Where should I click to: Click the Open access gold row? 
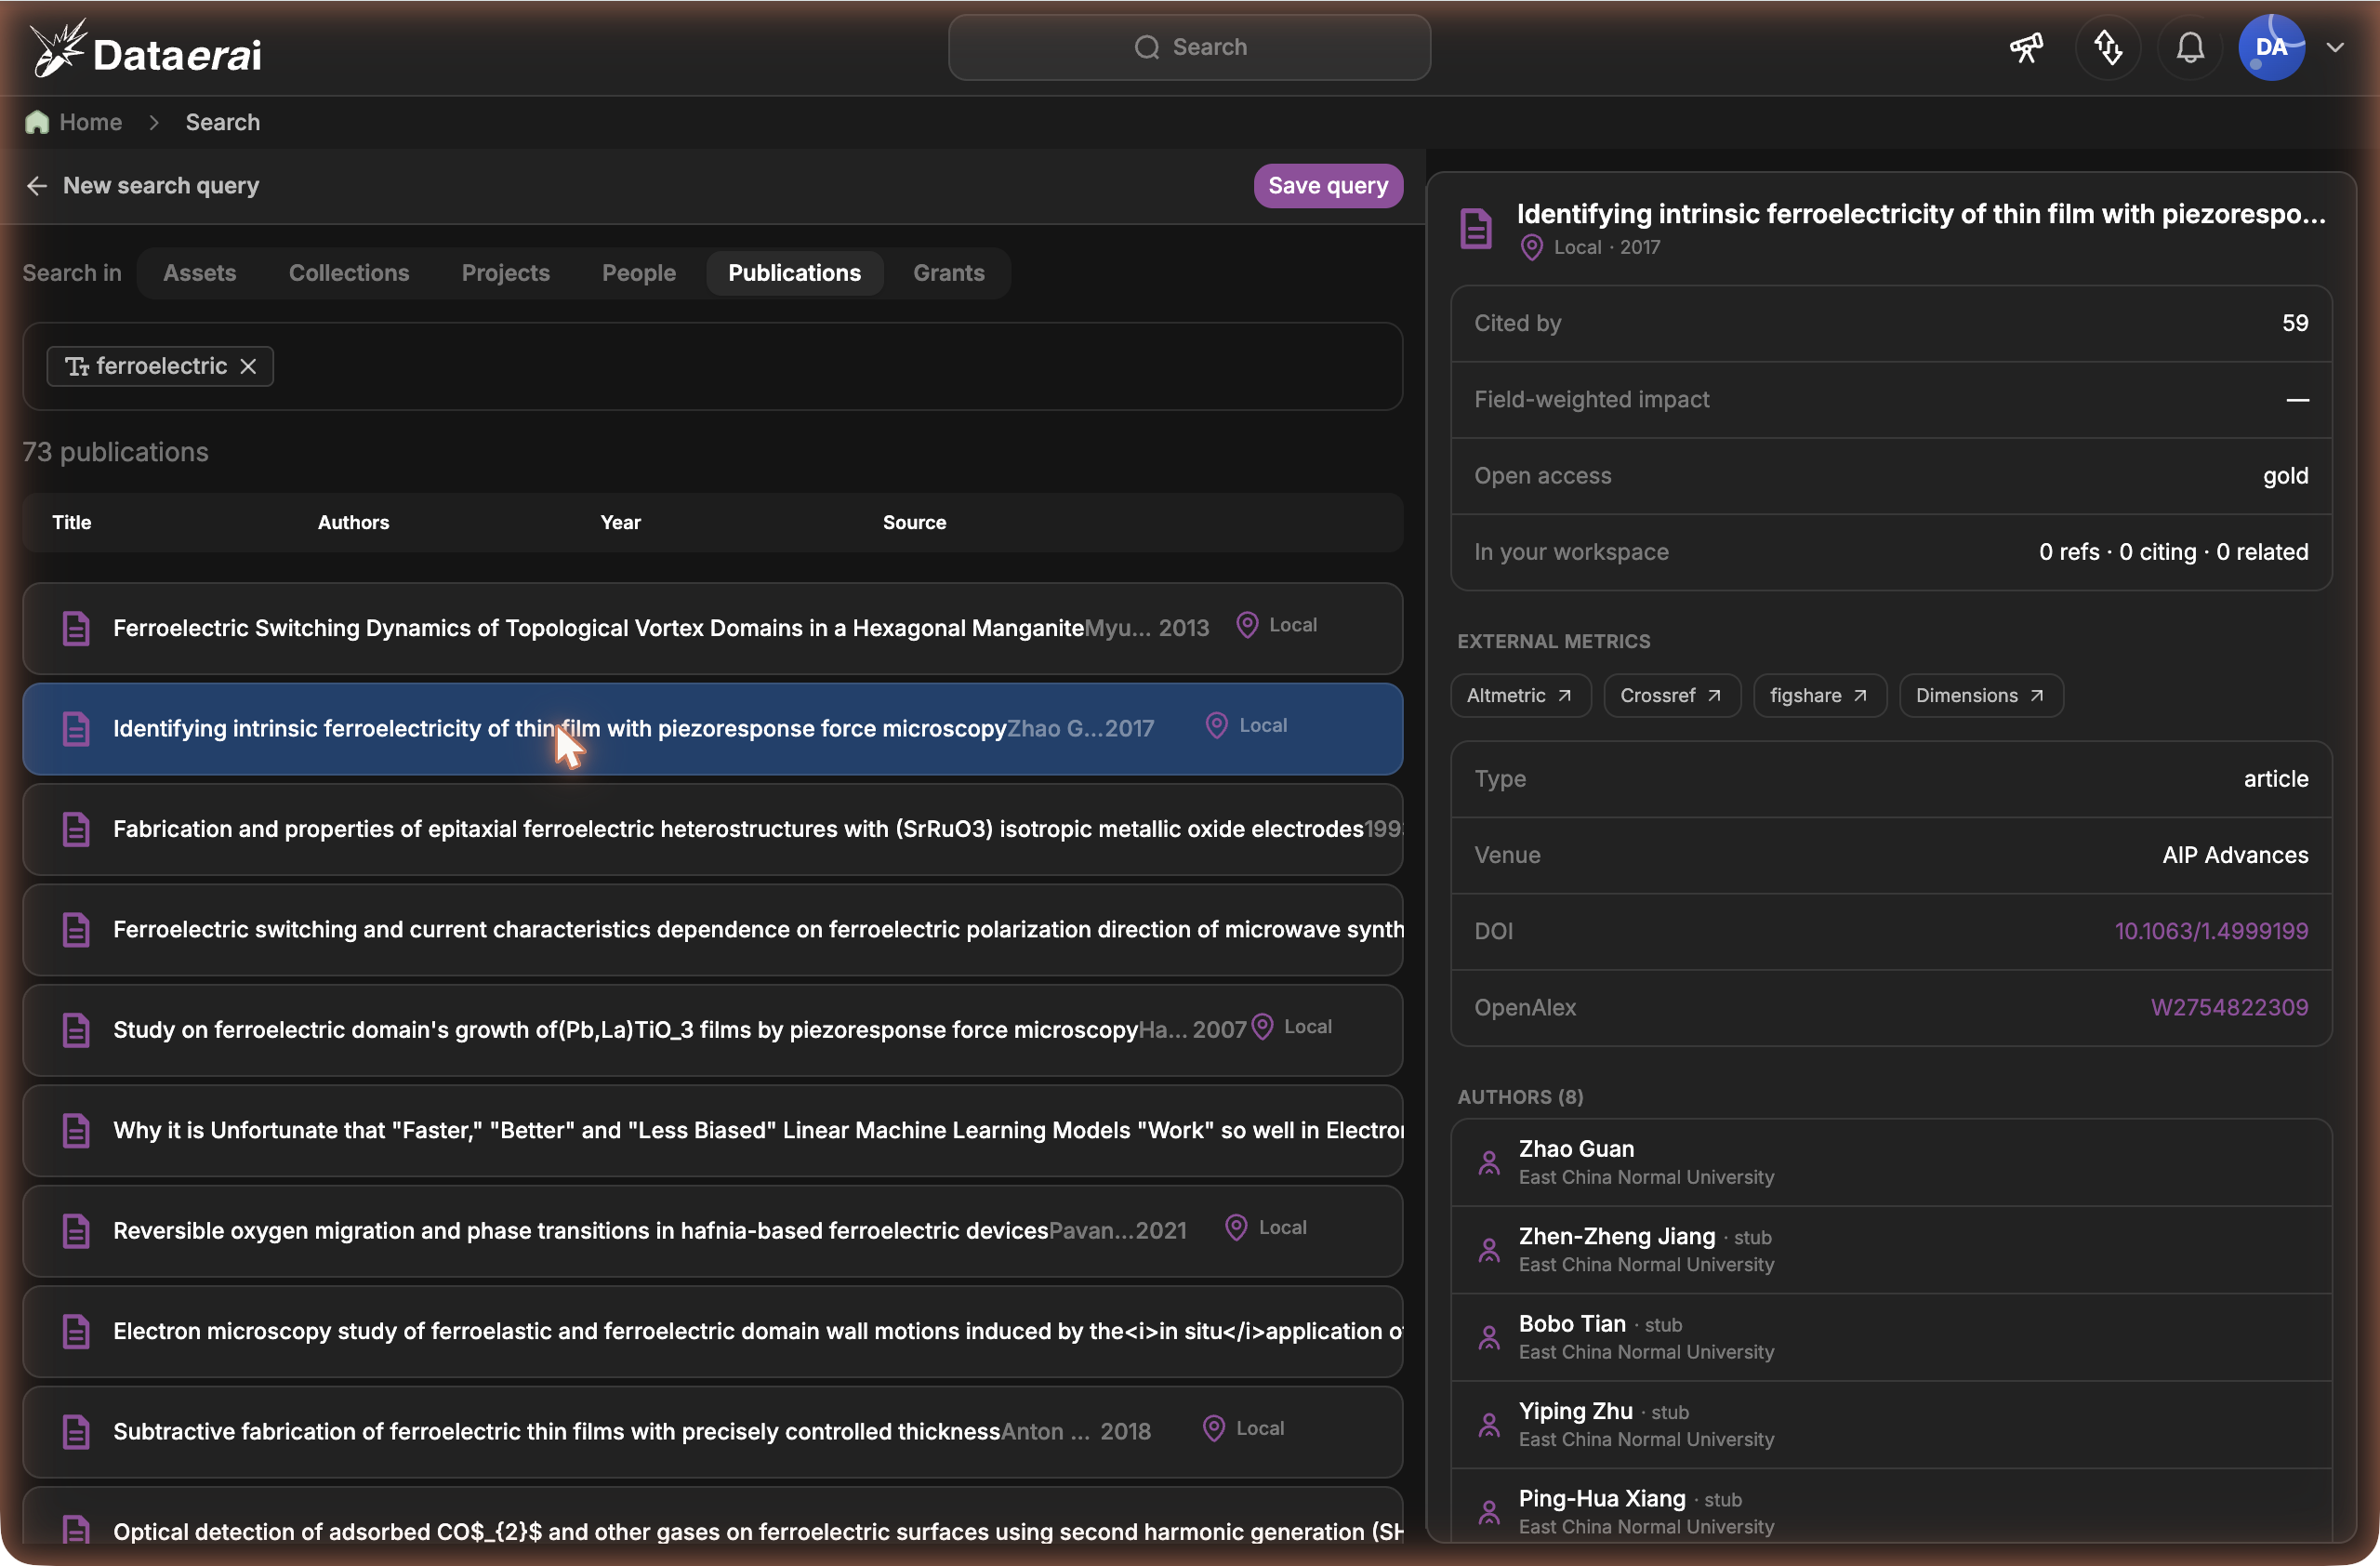pos(1891,476)
